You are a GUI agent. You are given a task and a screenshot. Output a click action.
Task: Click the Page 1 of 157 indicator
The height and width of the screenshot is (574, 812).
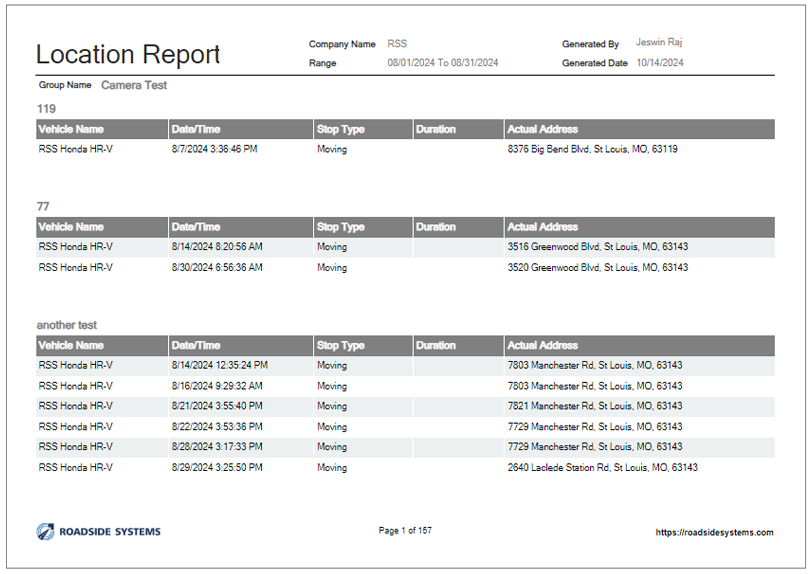click(x=405, y=530)
